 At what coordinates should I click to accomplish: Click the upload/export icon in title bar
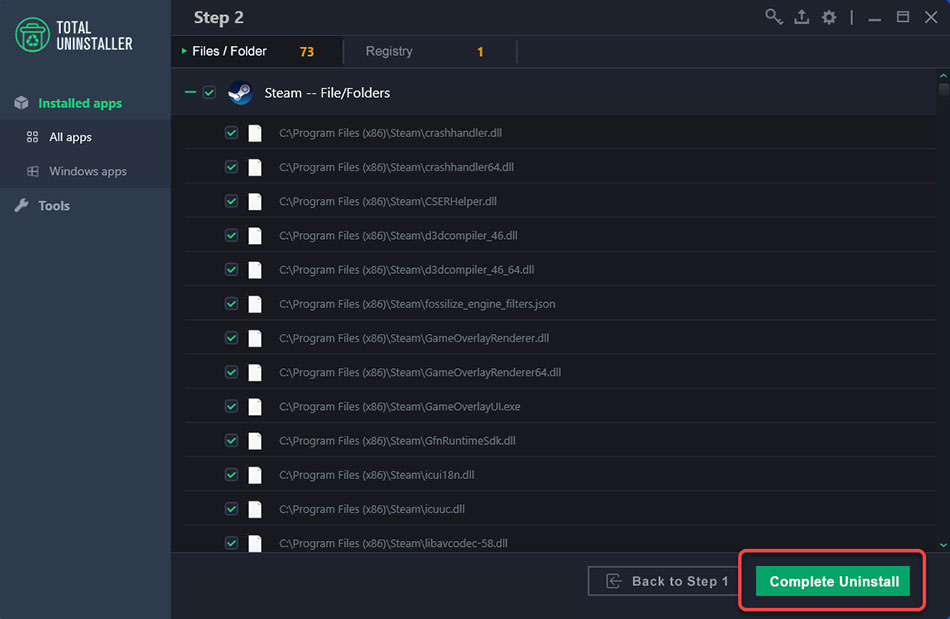802,17
